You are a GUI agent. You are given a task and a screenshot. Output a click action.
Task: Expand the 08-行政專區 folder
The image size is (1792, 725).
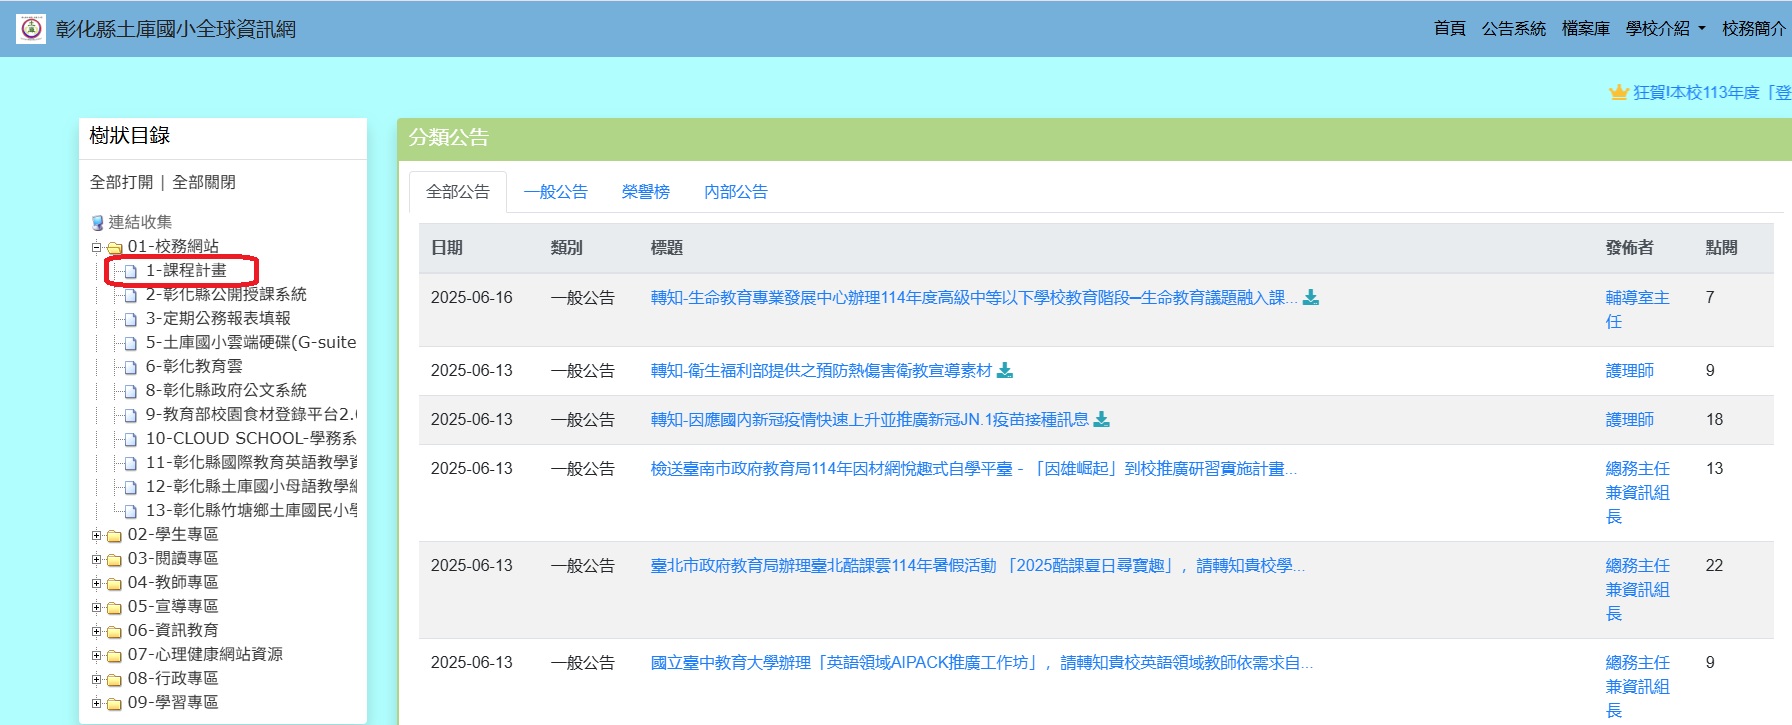pyautogui.click(x=97, y=679)
